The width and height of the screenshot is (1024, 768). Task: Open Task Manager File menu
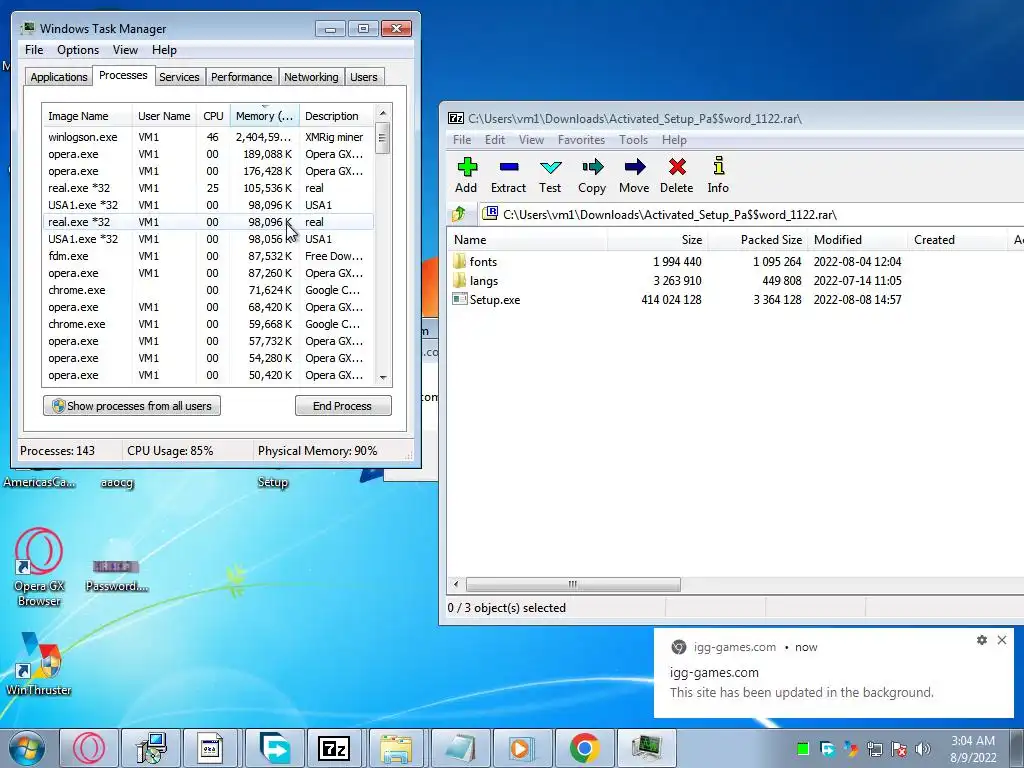coord(34,50)
